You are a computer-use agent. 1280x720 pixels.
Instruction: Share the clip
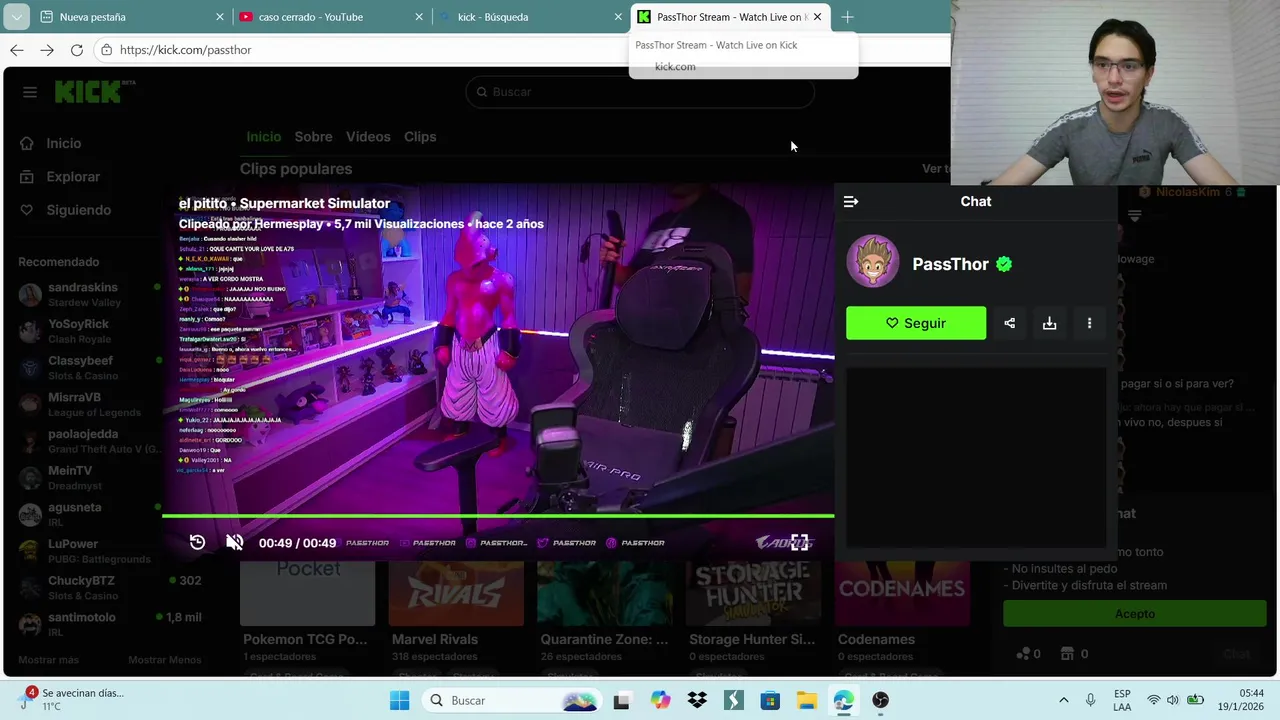1009,323
